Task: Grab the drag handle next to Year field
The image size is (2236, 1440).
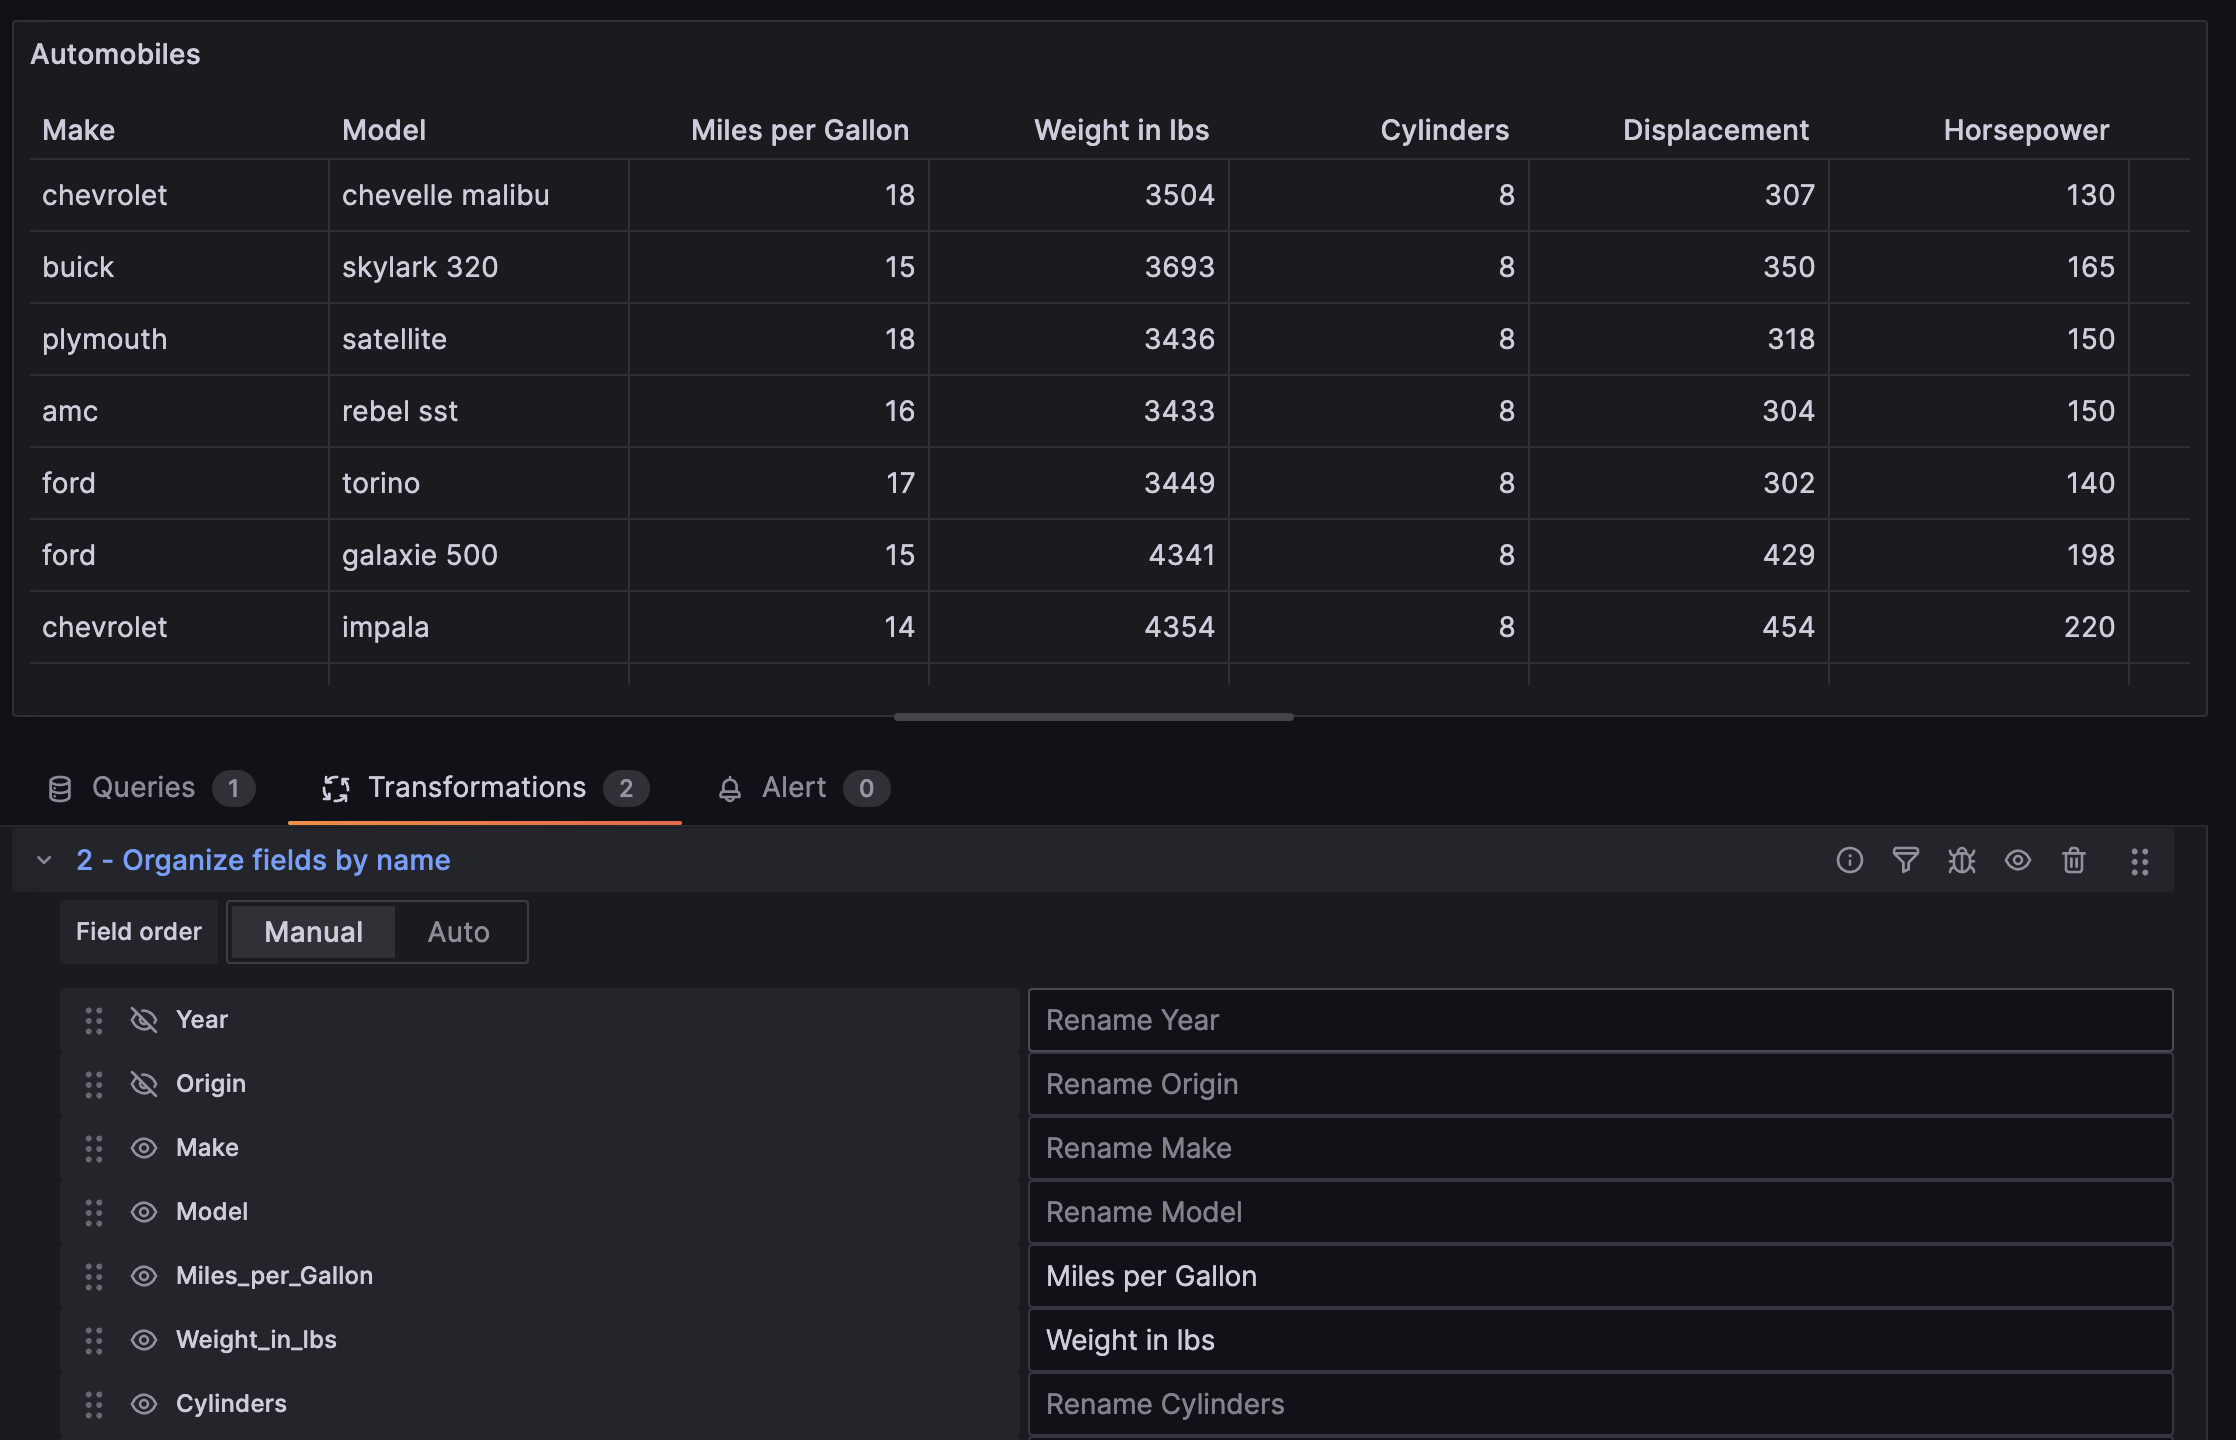Action: (95, 1020)
